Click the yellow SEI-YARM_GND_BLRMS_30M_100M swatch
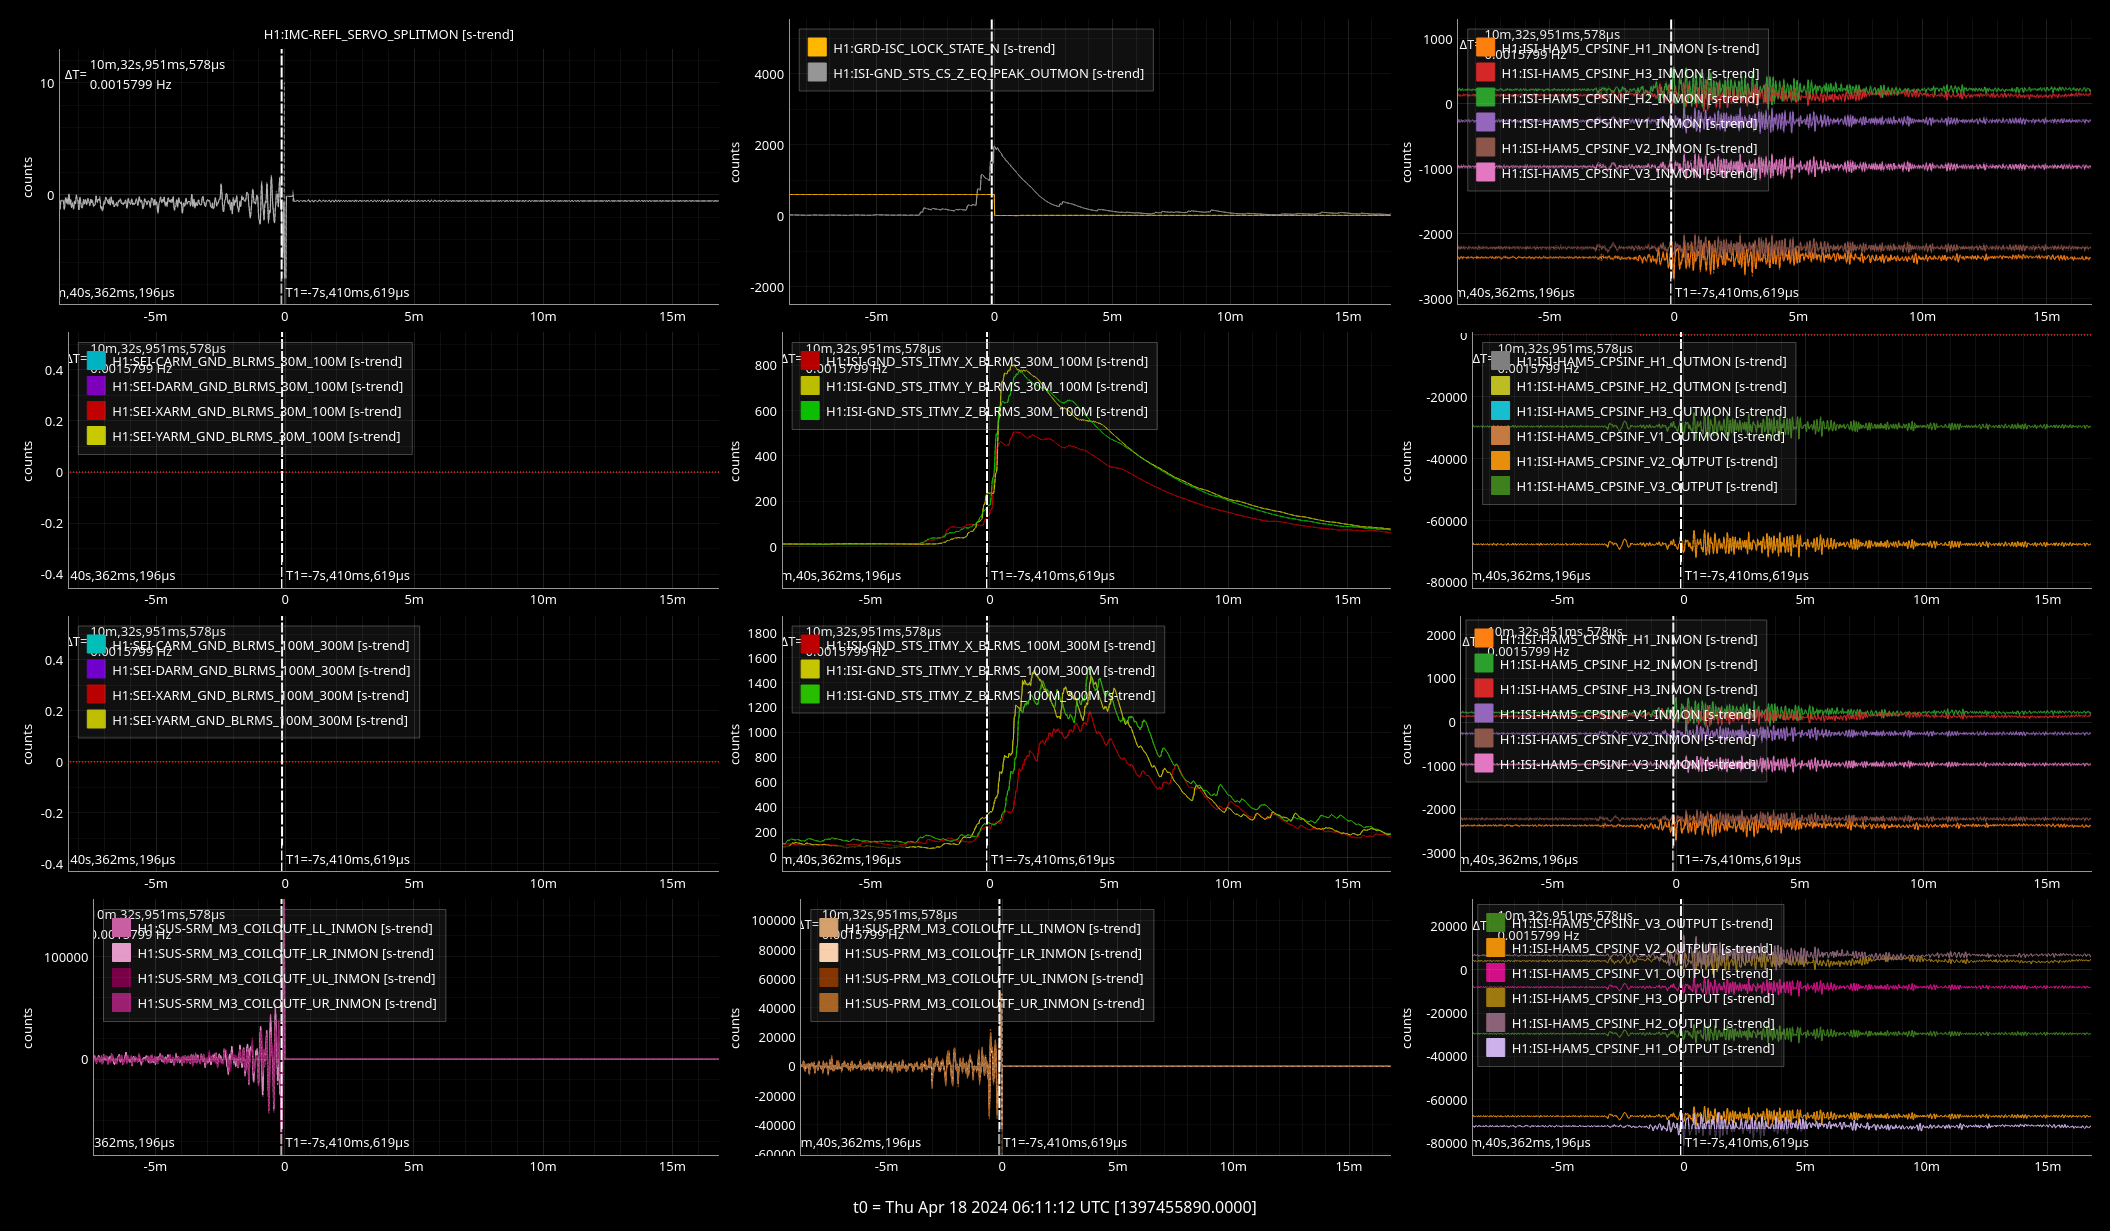 pyautogui.click(x=96, y=436)
